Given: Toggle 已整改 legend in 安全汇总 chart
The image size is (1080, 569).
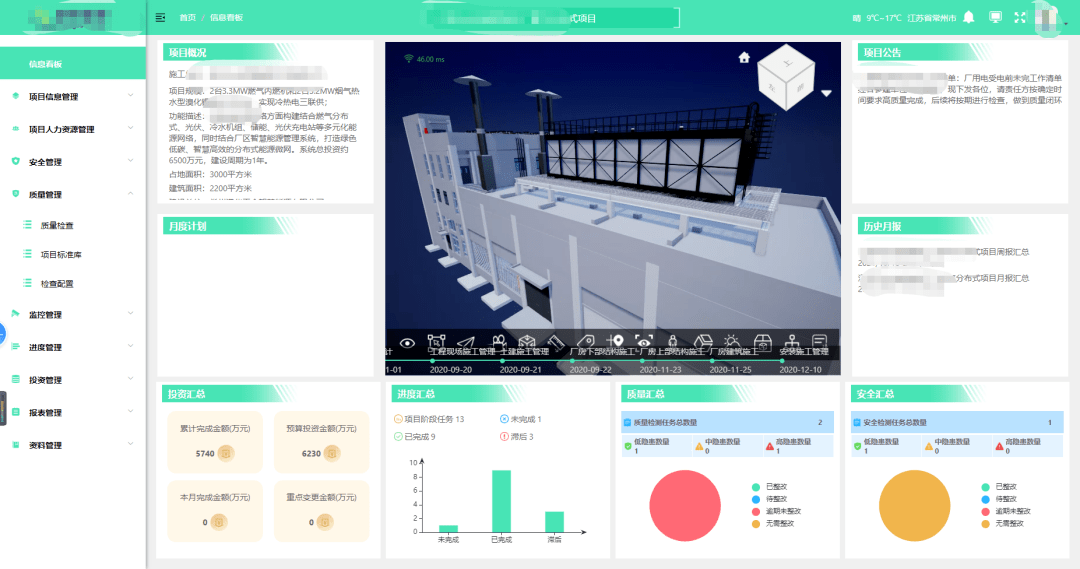Looking at the screenshot, I should click(999, 486).
